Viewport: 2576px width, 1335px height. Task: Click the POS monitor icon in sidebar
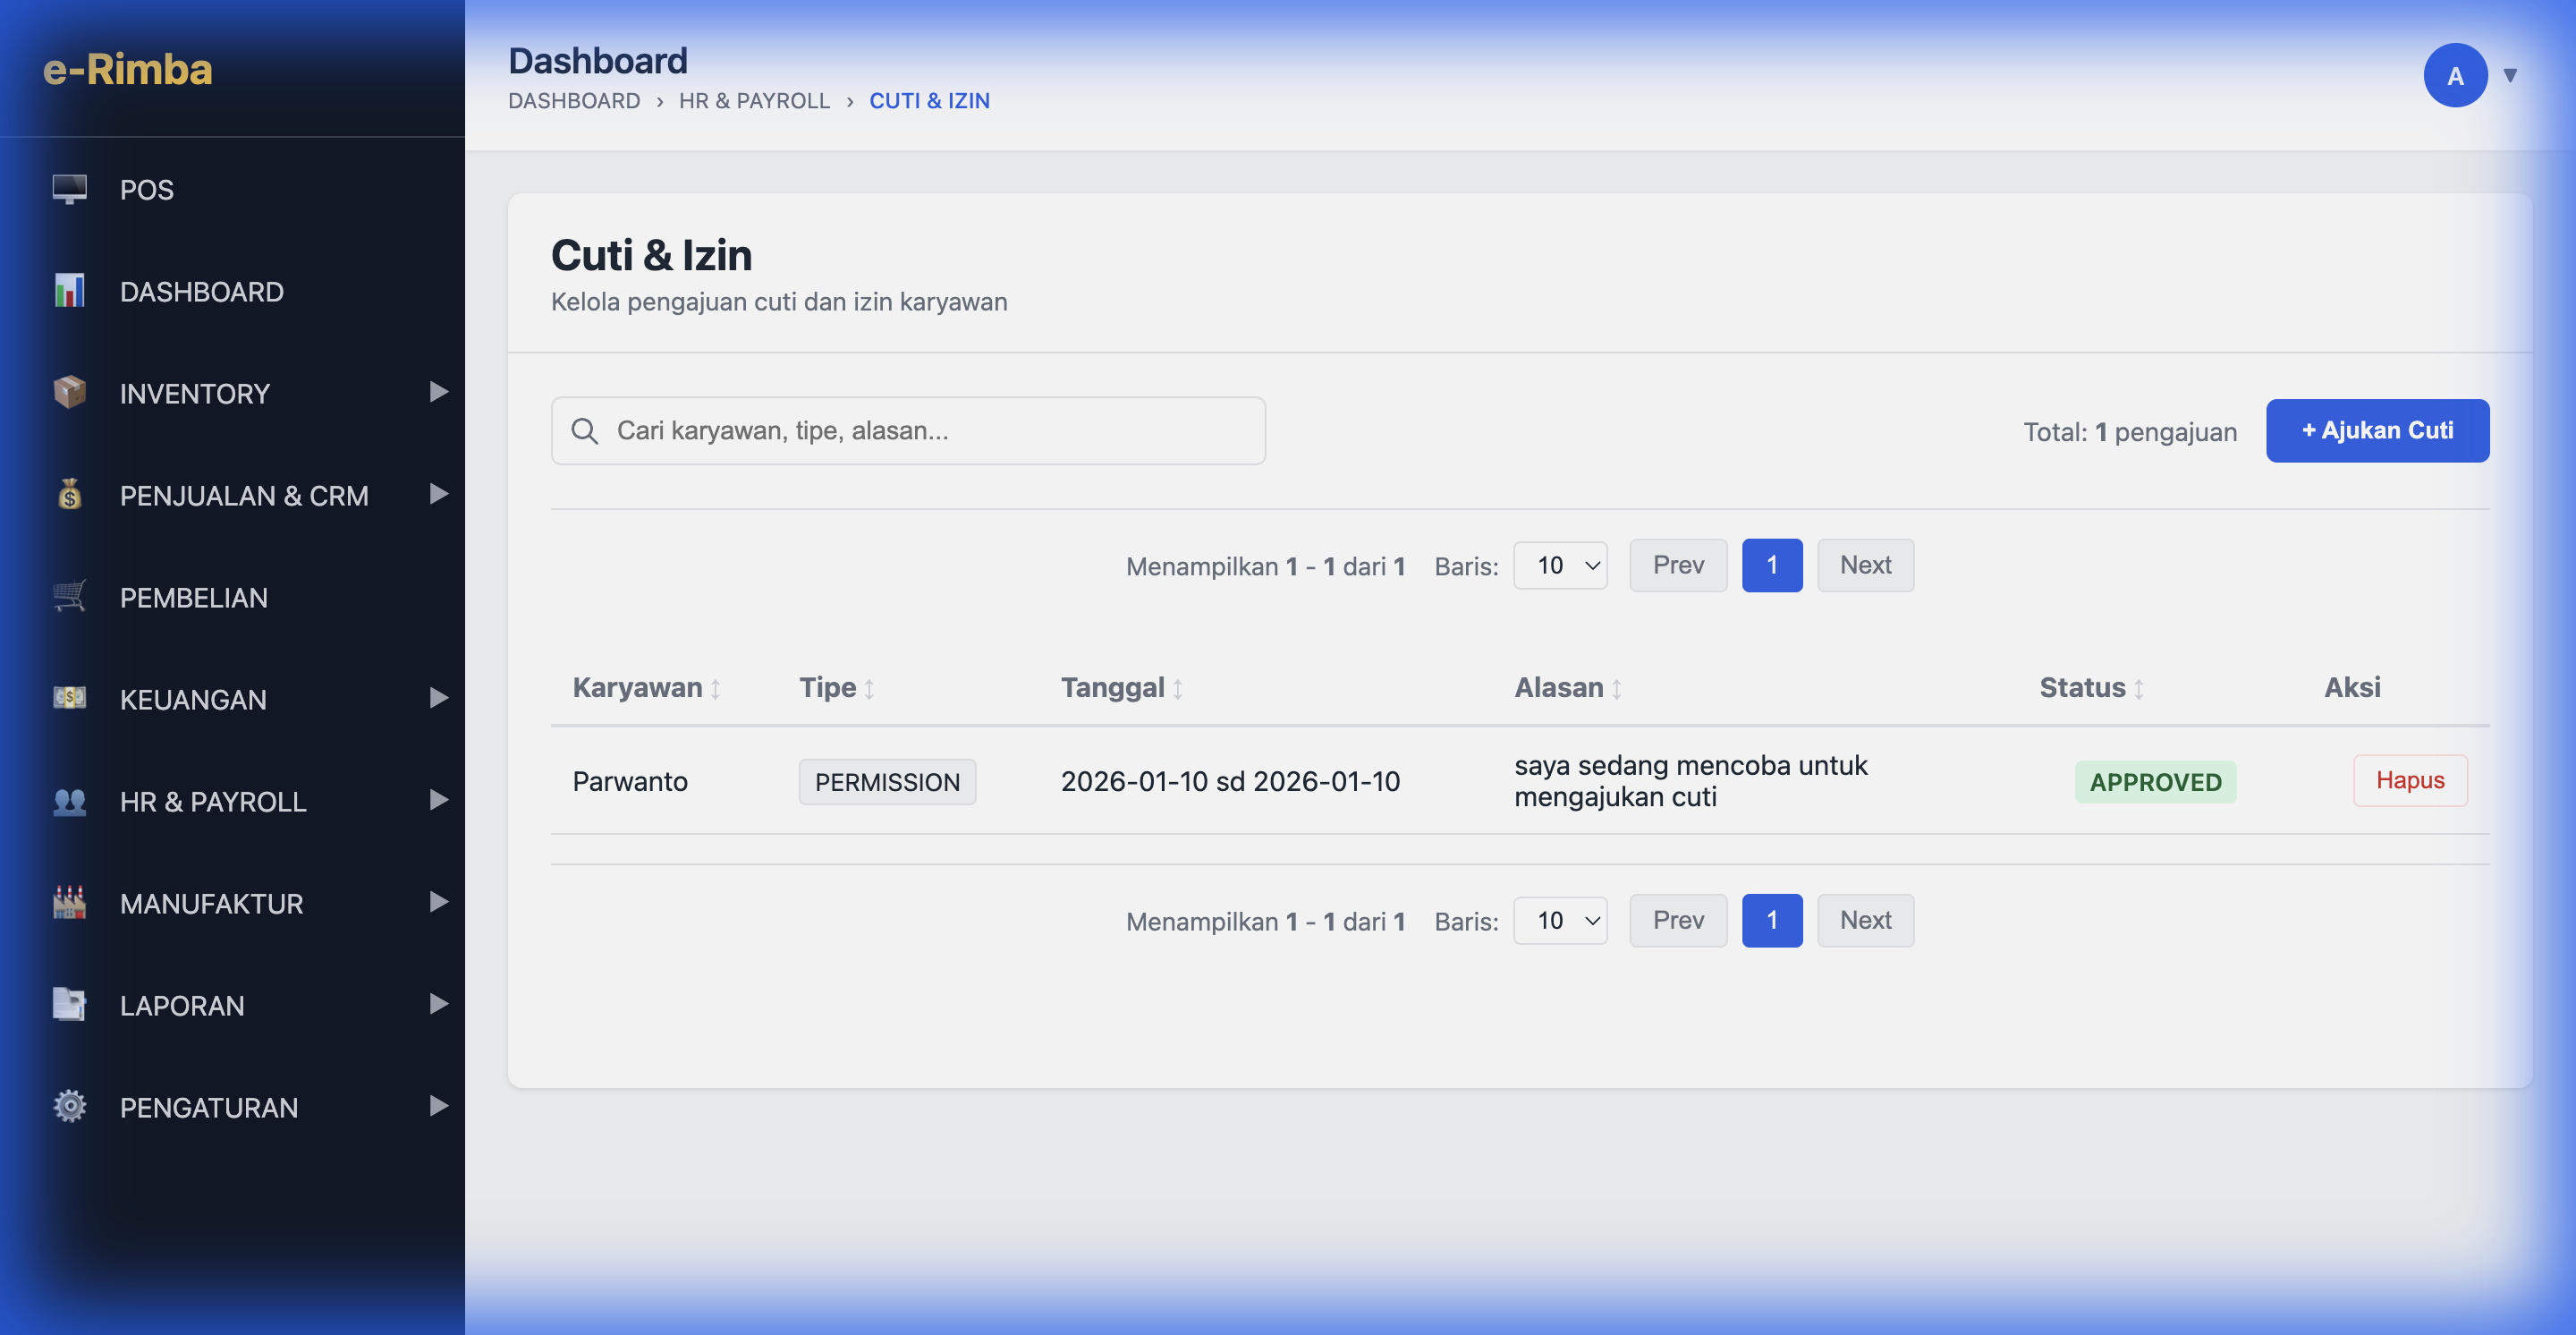(69, 189)
